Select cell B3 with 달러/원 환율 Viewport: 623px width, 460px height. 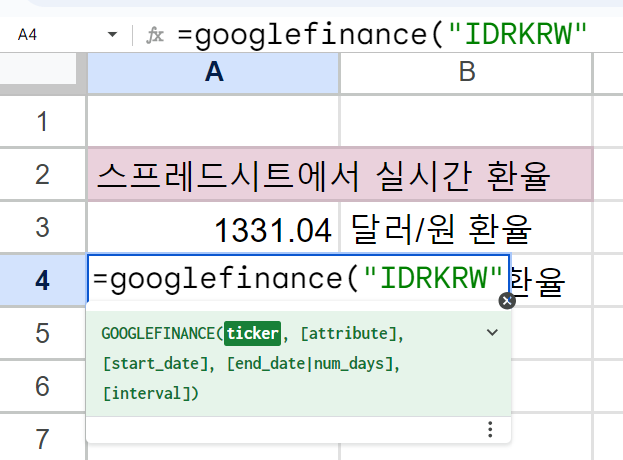pos(466,228)
